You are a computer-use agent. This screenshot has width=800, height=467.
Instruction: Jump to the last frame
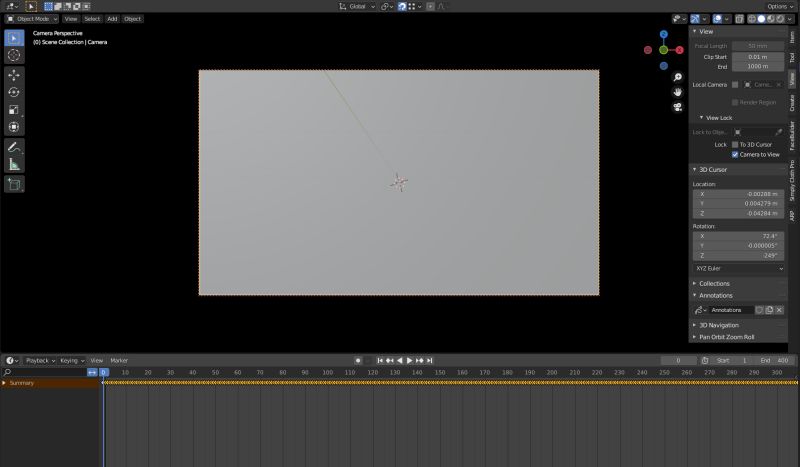(x=430, y=360)
